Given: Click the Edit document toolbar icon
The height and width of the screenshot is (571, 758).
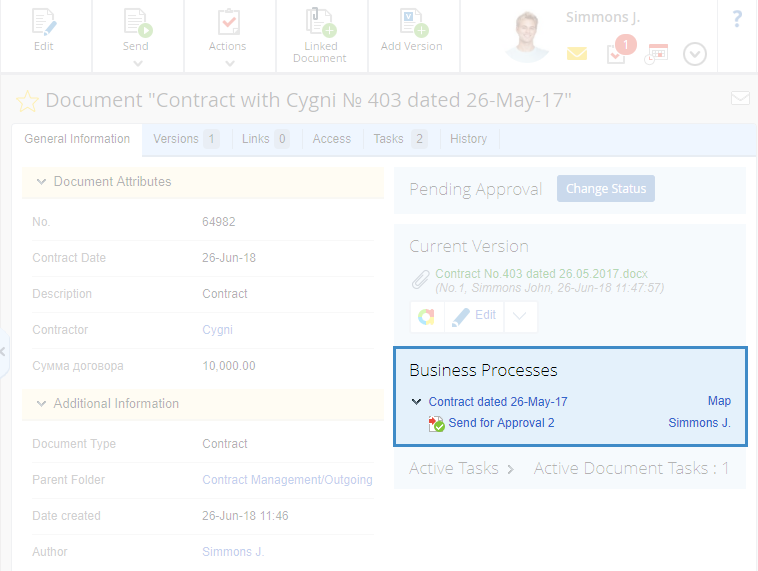Looking at the screenshot, I should (x=44, y=25).
